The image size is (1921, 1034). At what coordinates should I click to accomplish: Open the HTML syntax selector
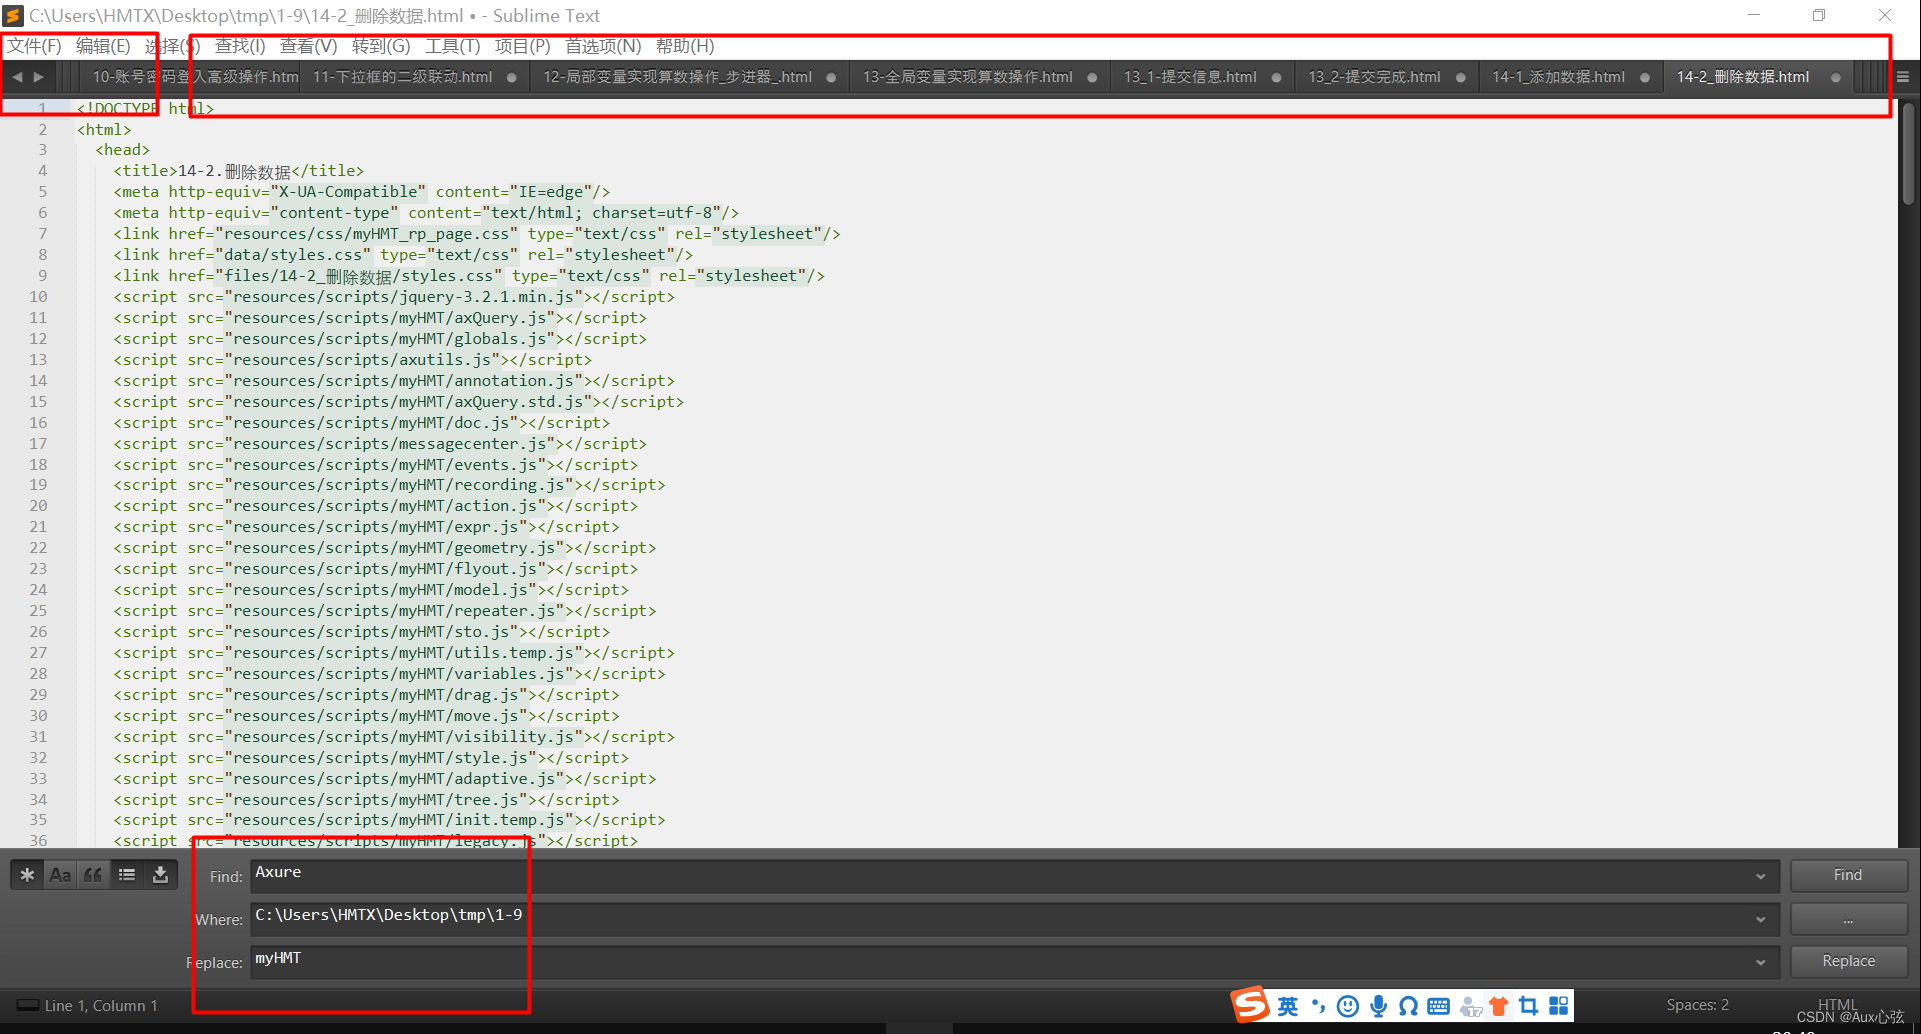pos(1837,1004)
